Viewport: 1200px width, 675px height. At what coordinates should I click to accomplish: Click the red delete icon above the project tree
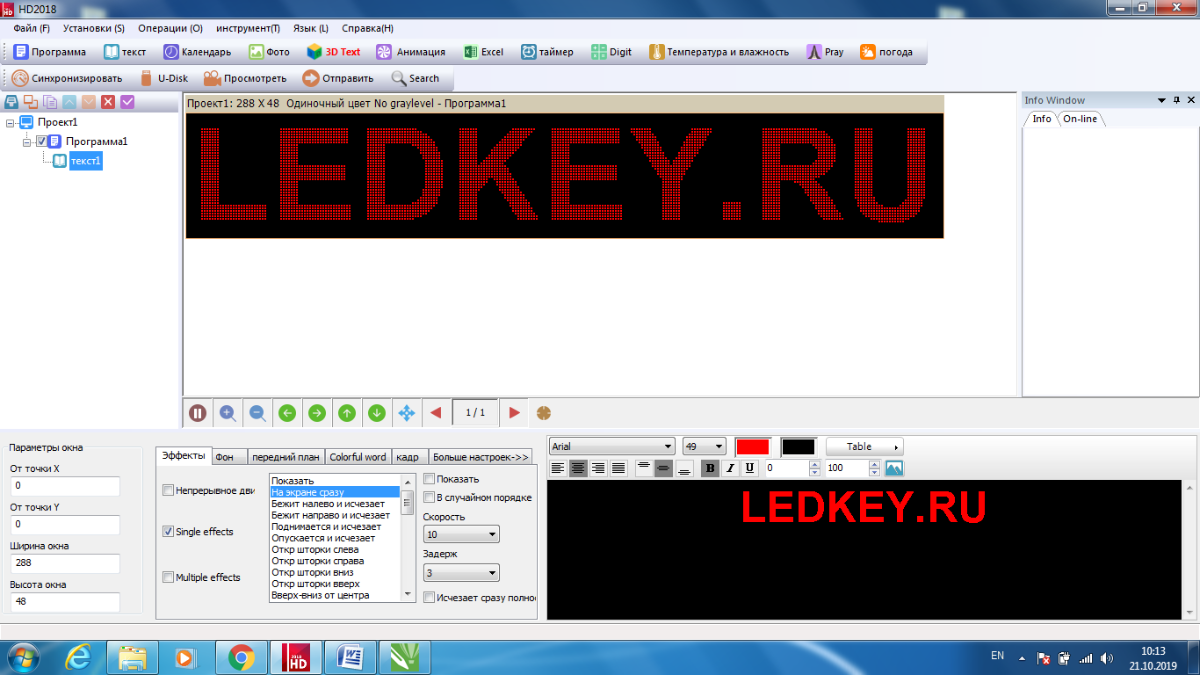coord(108,102)
